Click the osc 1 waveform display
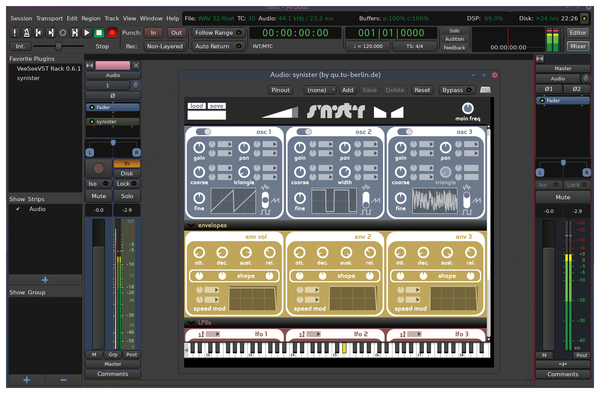This screenshot has width=600, height=394. coord(233,200)
